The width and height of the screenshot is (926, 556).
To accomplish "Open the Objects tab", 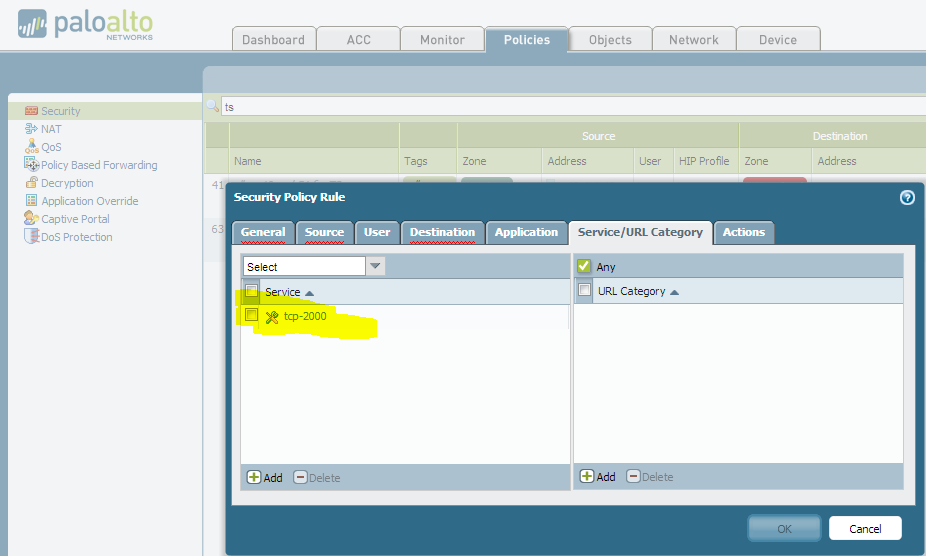I will click(610, 39).
